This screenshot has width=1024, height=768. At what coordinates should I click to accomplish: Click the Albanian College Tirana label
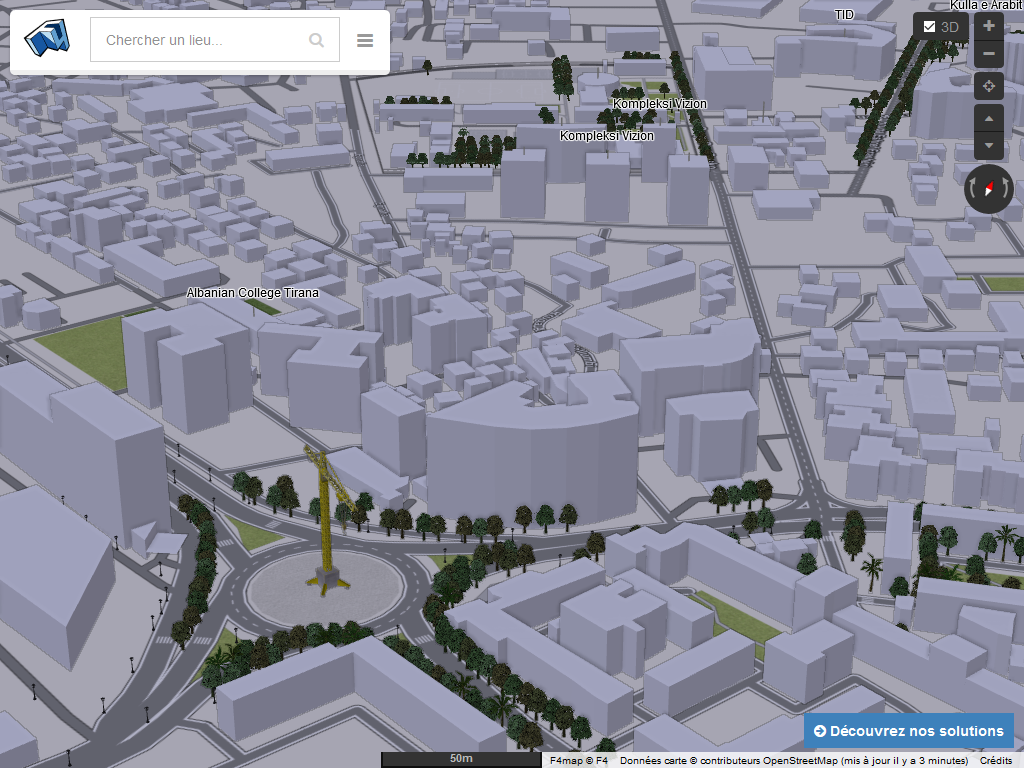(253, 293)
